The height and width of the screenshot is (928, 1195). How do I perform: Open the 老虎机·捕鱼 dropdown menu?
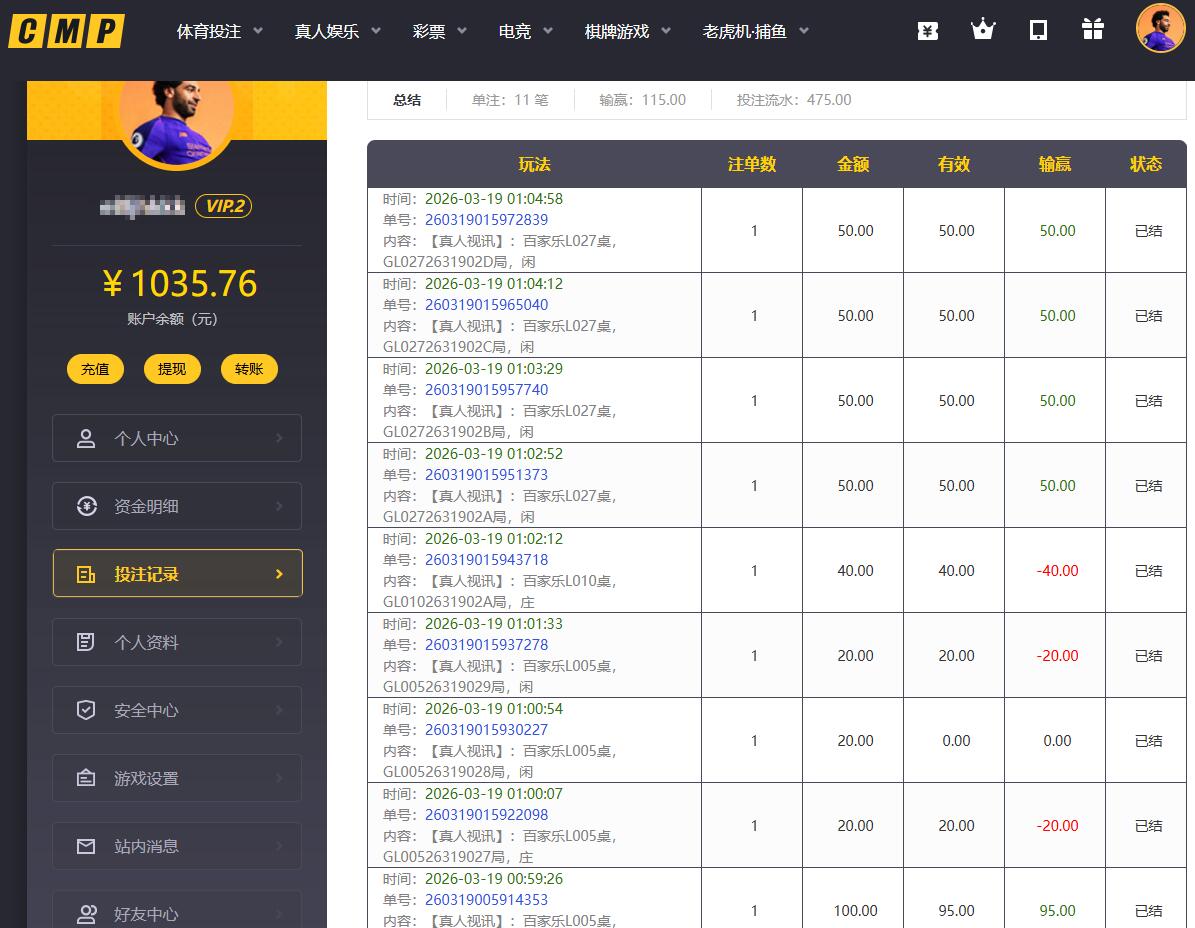click(756, 31)
